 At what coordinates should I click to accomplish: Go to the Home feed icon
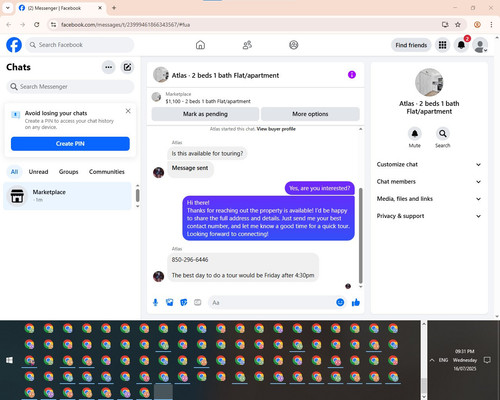tap(200, 45)
